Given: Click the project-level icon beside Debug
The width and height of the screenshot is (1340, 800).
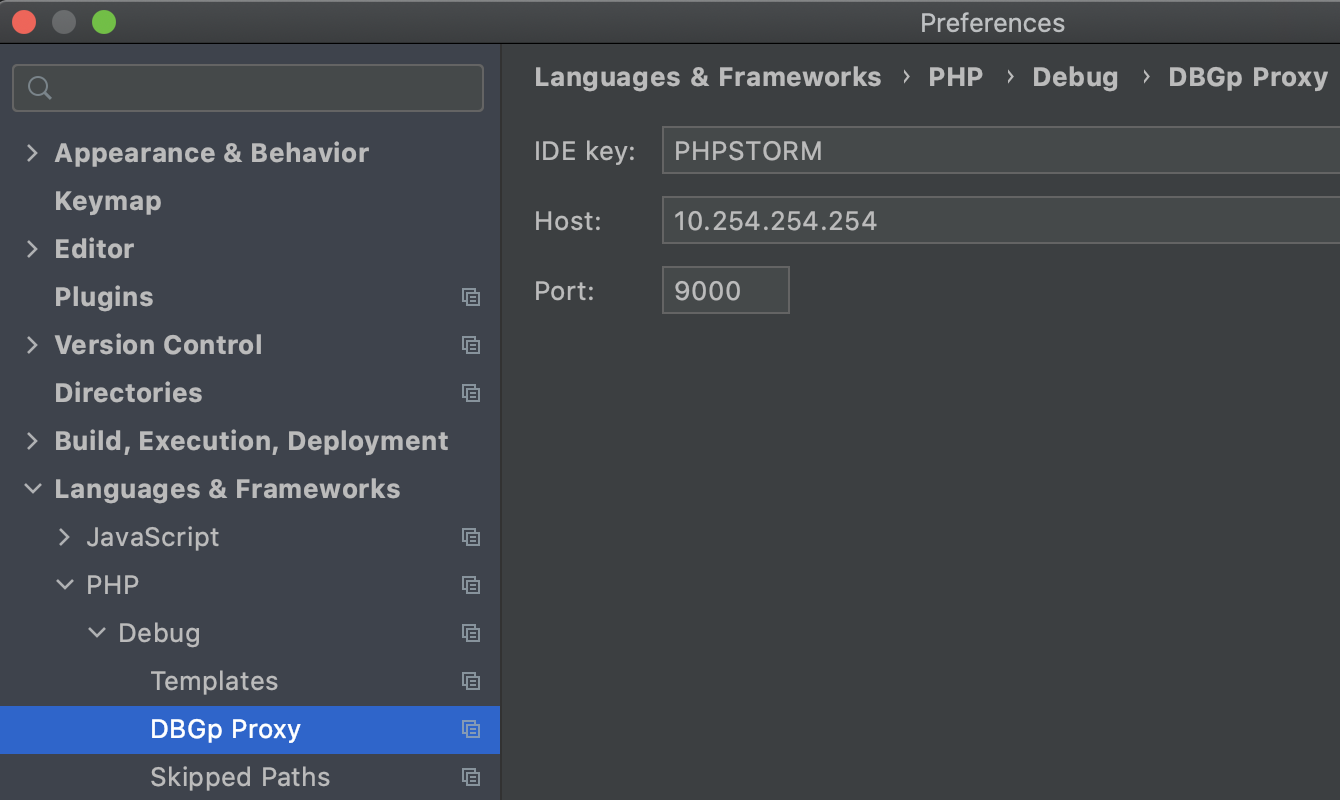Looking at the screenshot, I should pos(471,633).
